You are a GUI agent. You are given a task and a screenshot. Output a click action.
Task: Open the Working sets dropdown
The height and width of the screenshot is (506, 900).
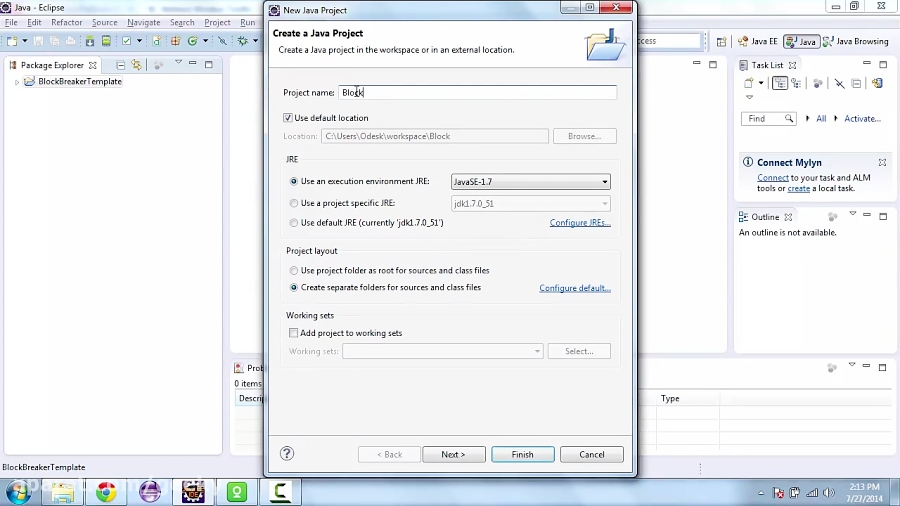tap(443, 351)
